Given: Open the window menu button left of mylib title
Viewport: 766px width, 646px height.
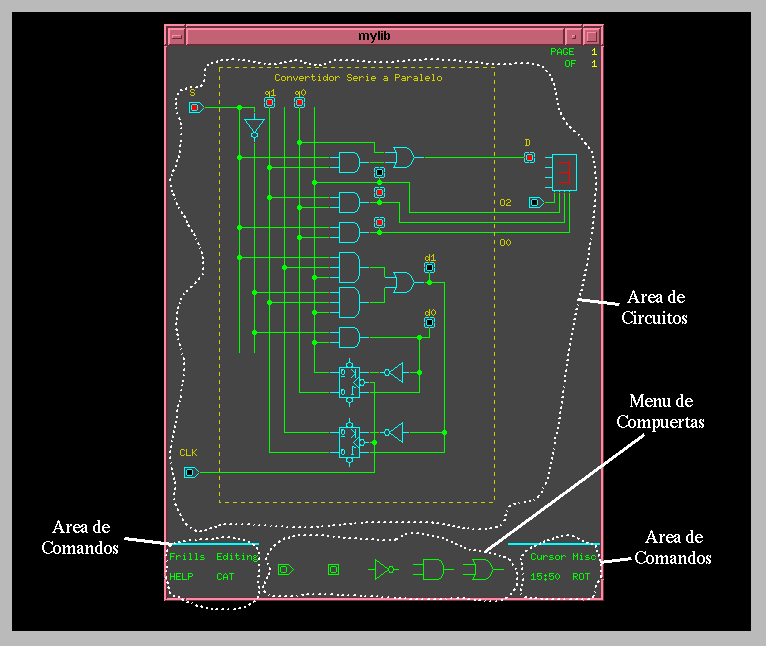Looking at the screenshot, I should pos(176,35).
